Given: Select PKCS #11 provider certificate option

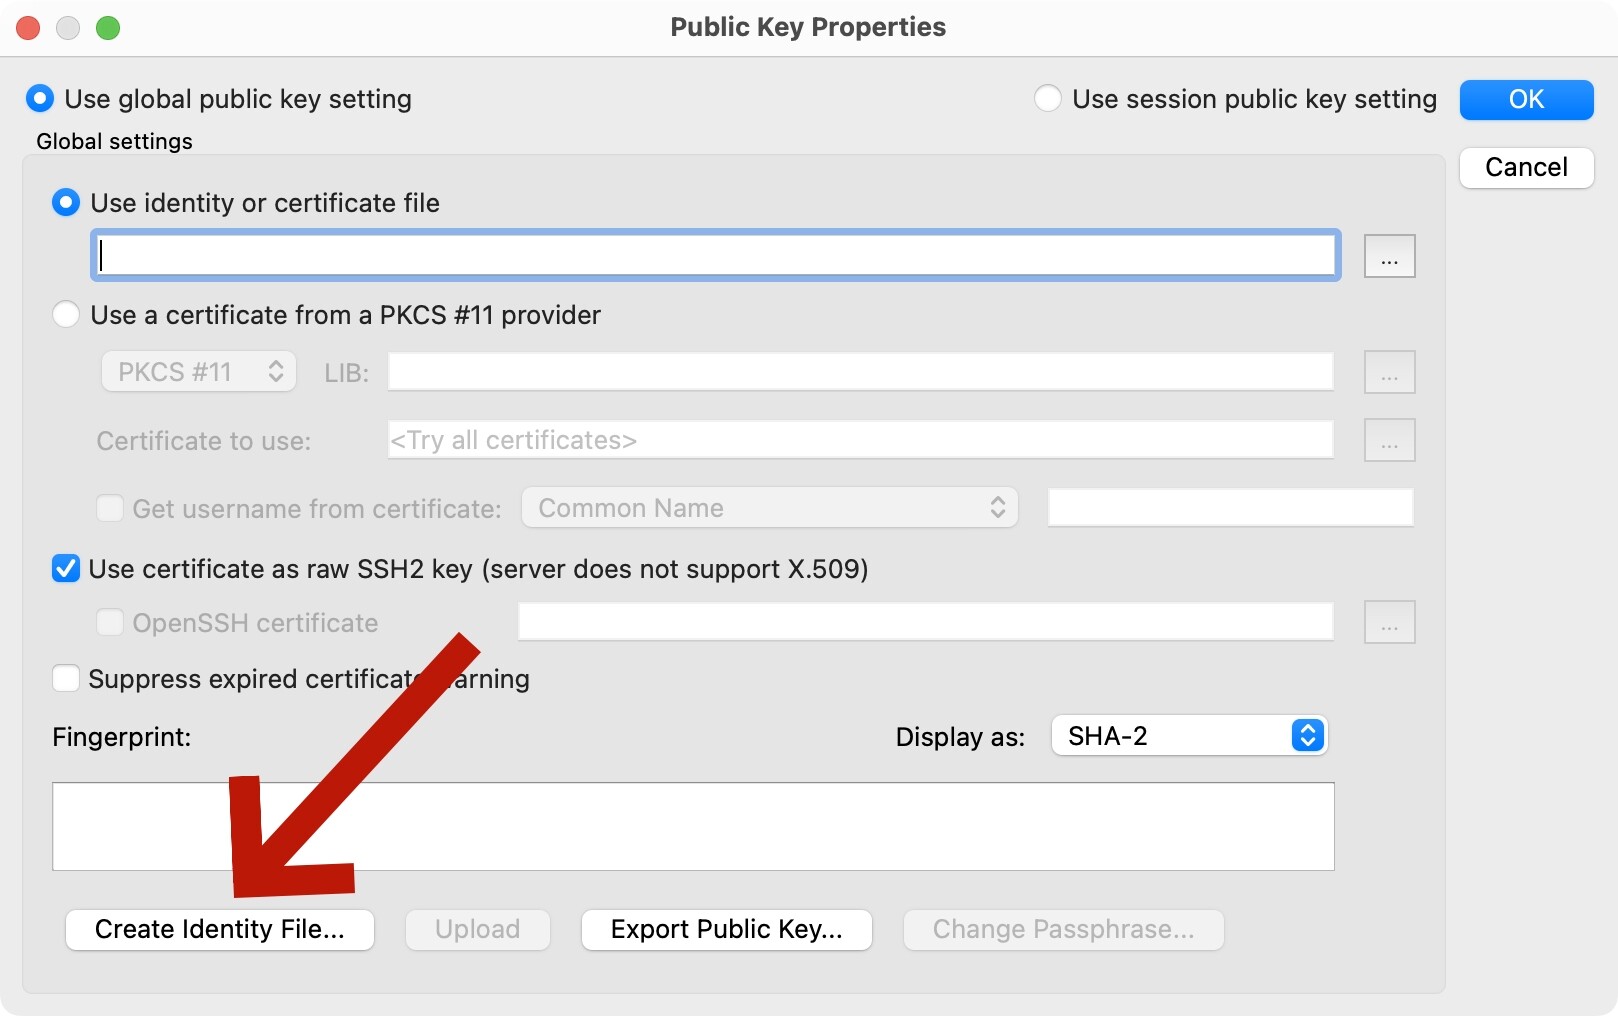Looking at the screenshot, I should pyautogui.click(x=66, y=315).
